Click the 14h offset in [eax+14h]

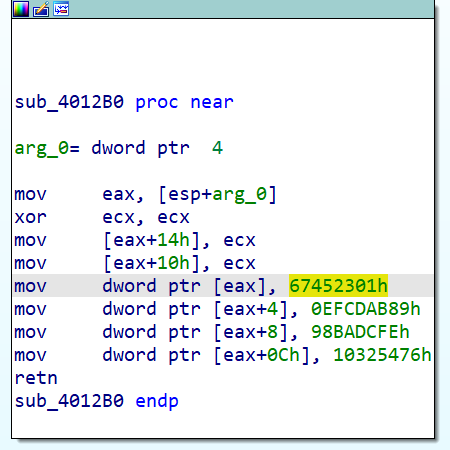[x=173, y=240]
